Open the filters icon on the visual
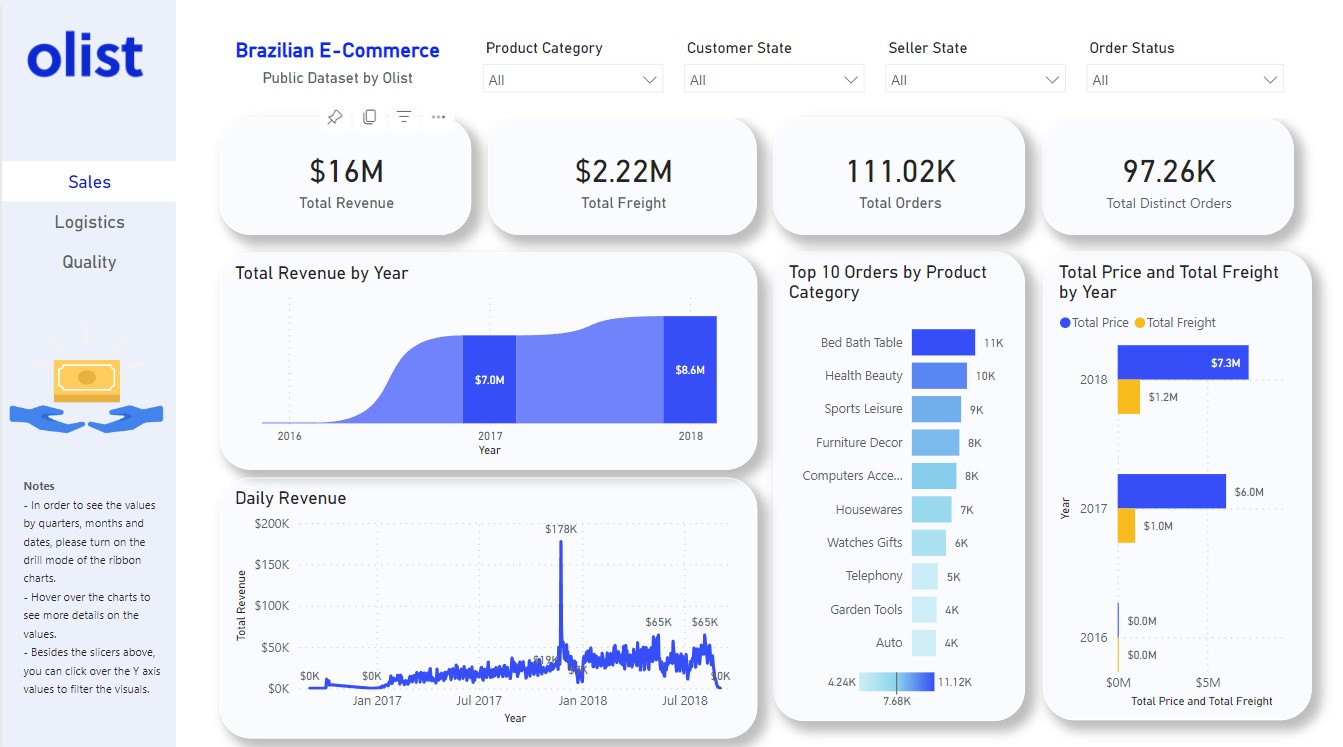 pos(404,117)
